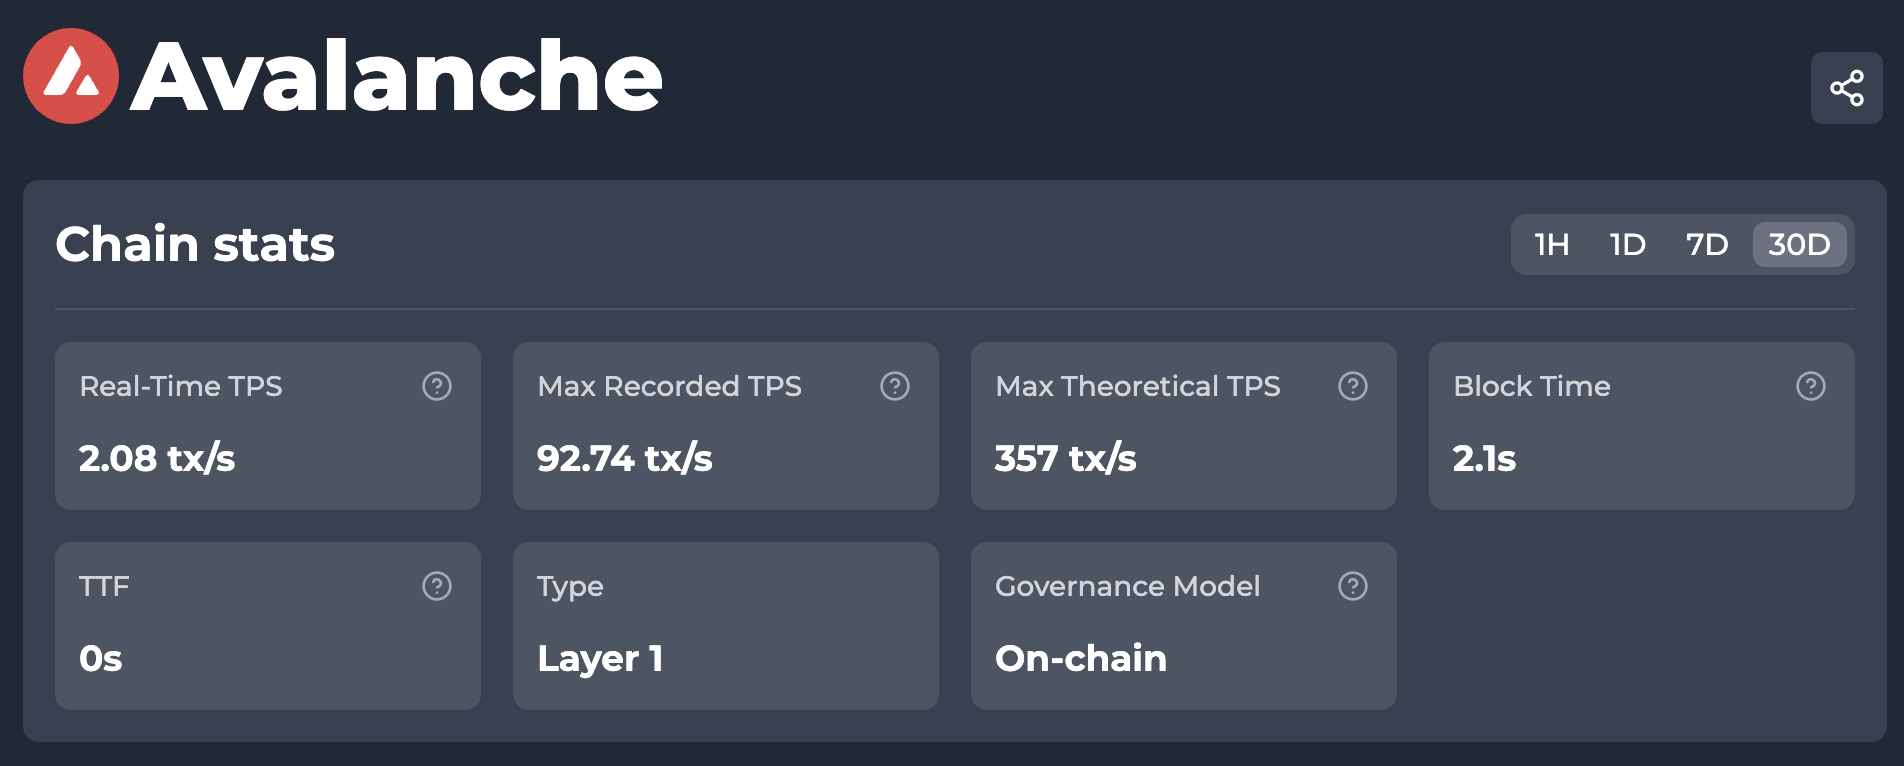Select the 30D time range

(1799, 245)
